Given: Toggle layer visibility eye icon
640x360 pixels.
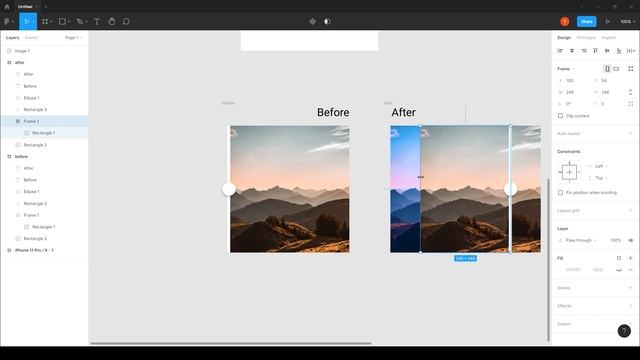Looking at the screenshot, I should click(631, 240).
